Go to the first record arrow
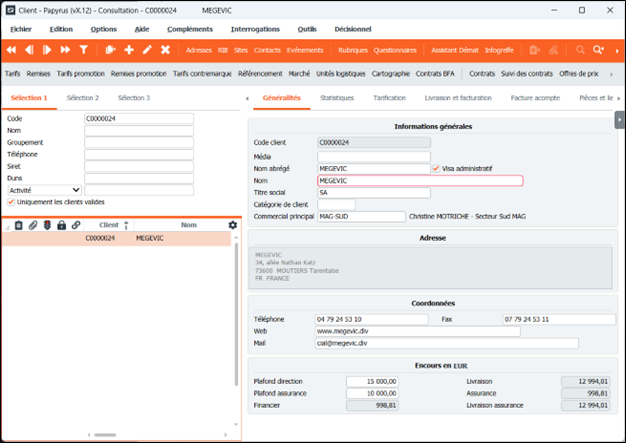This screenshot has width=626, height=443. (13, 49)
